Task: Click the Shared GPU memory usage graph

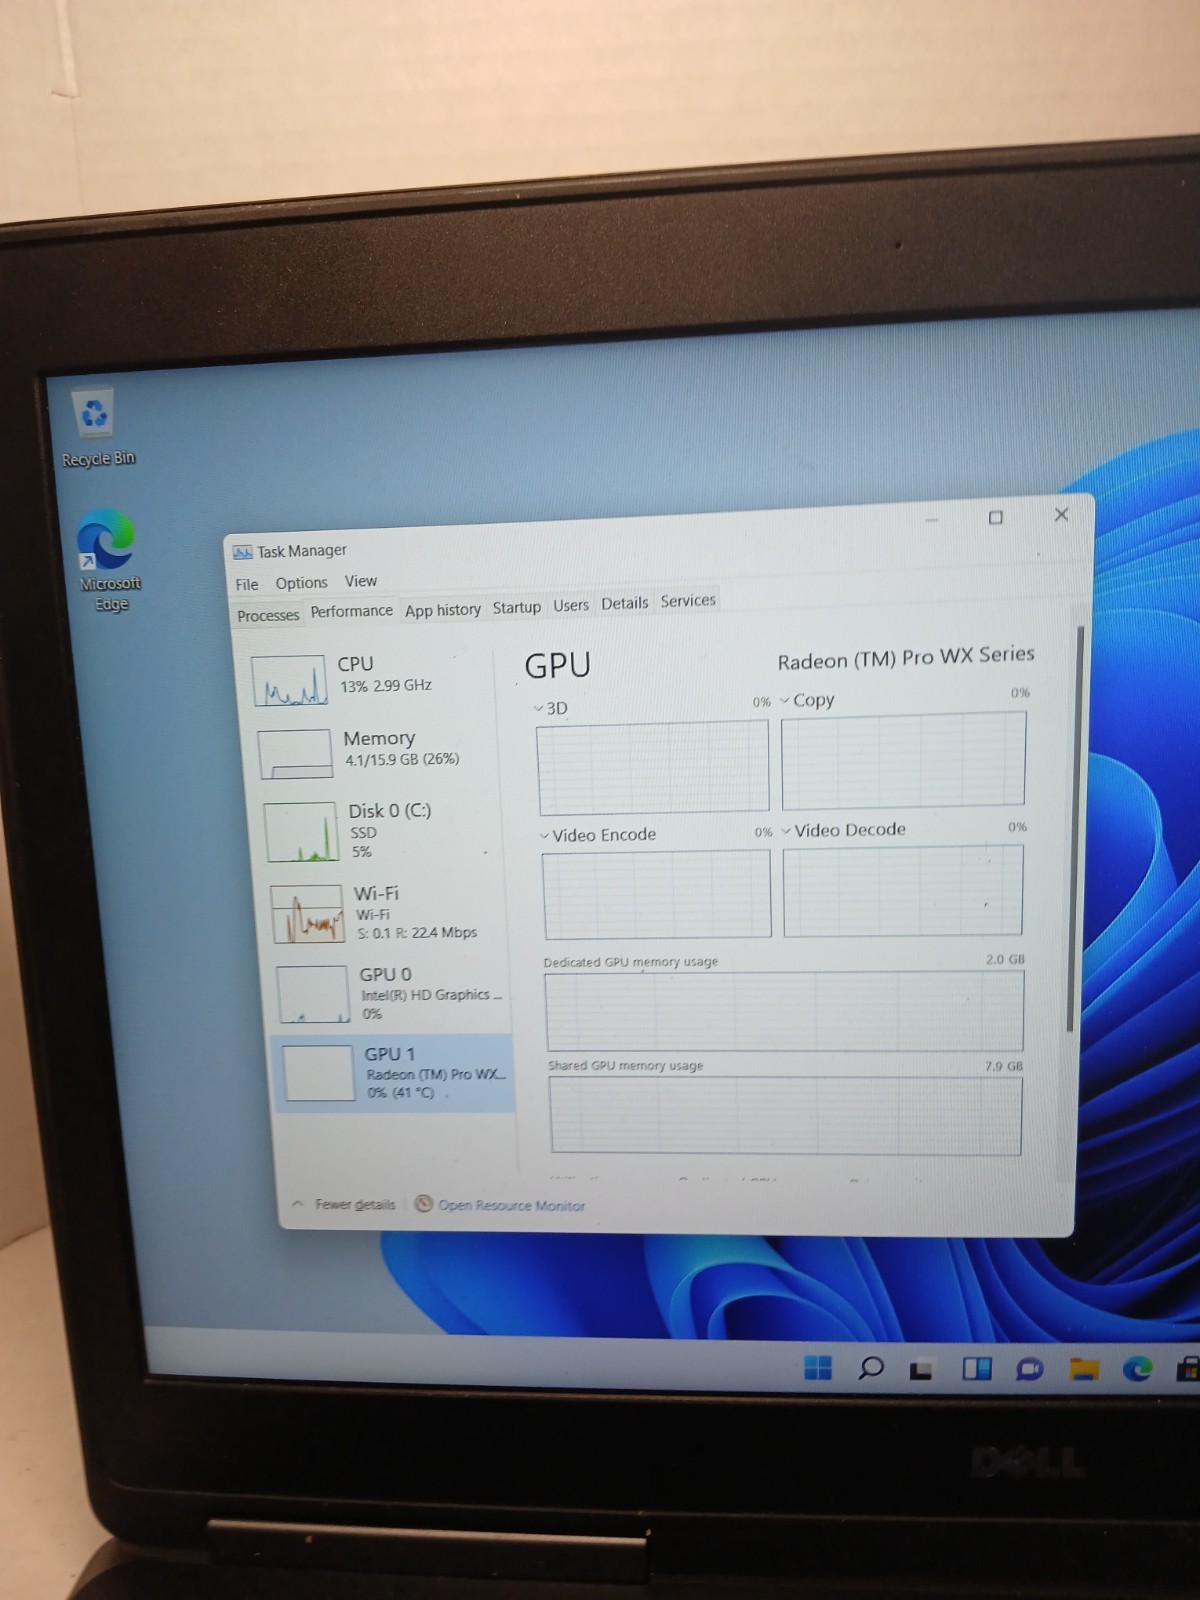Action: pyautogui.click(x=786, y=1116)
